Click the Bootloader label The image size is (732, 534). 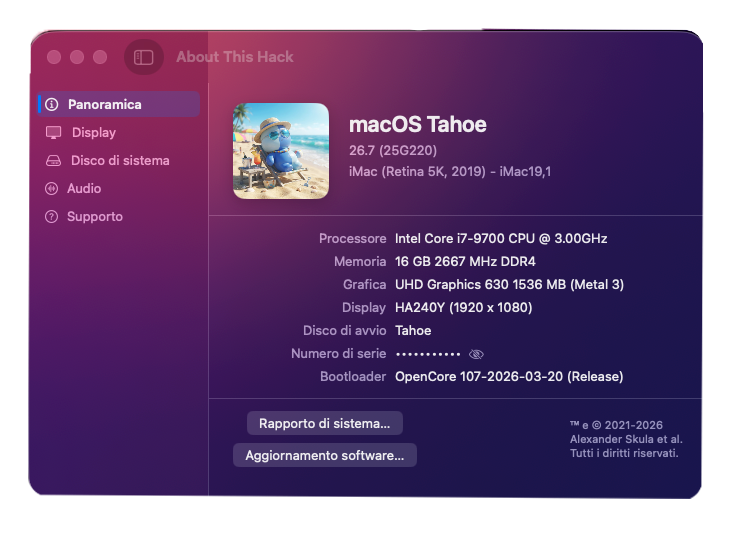[x=353, y=376]
